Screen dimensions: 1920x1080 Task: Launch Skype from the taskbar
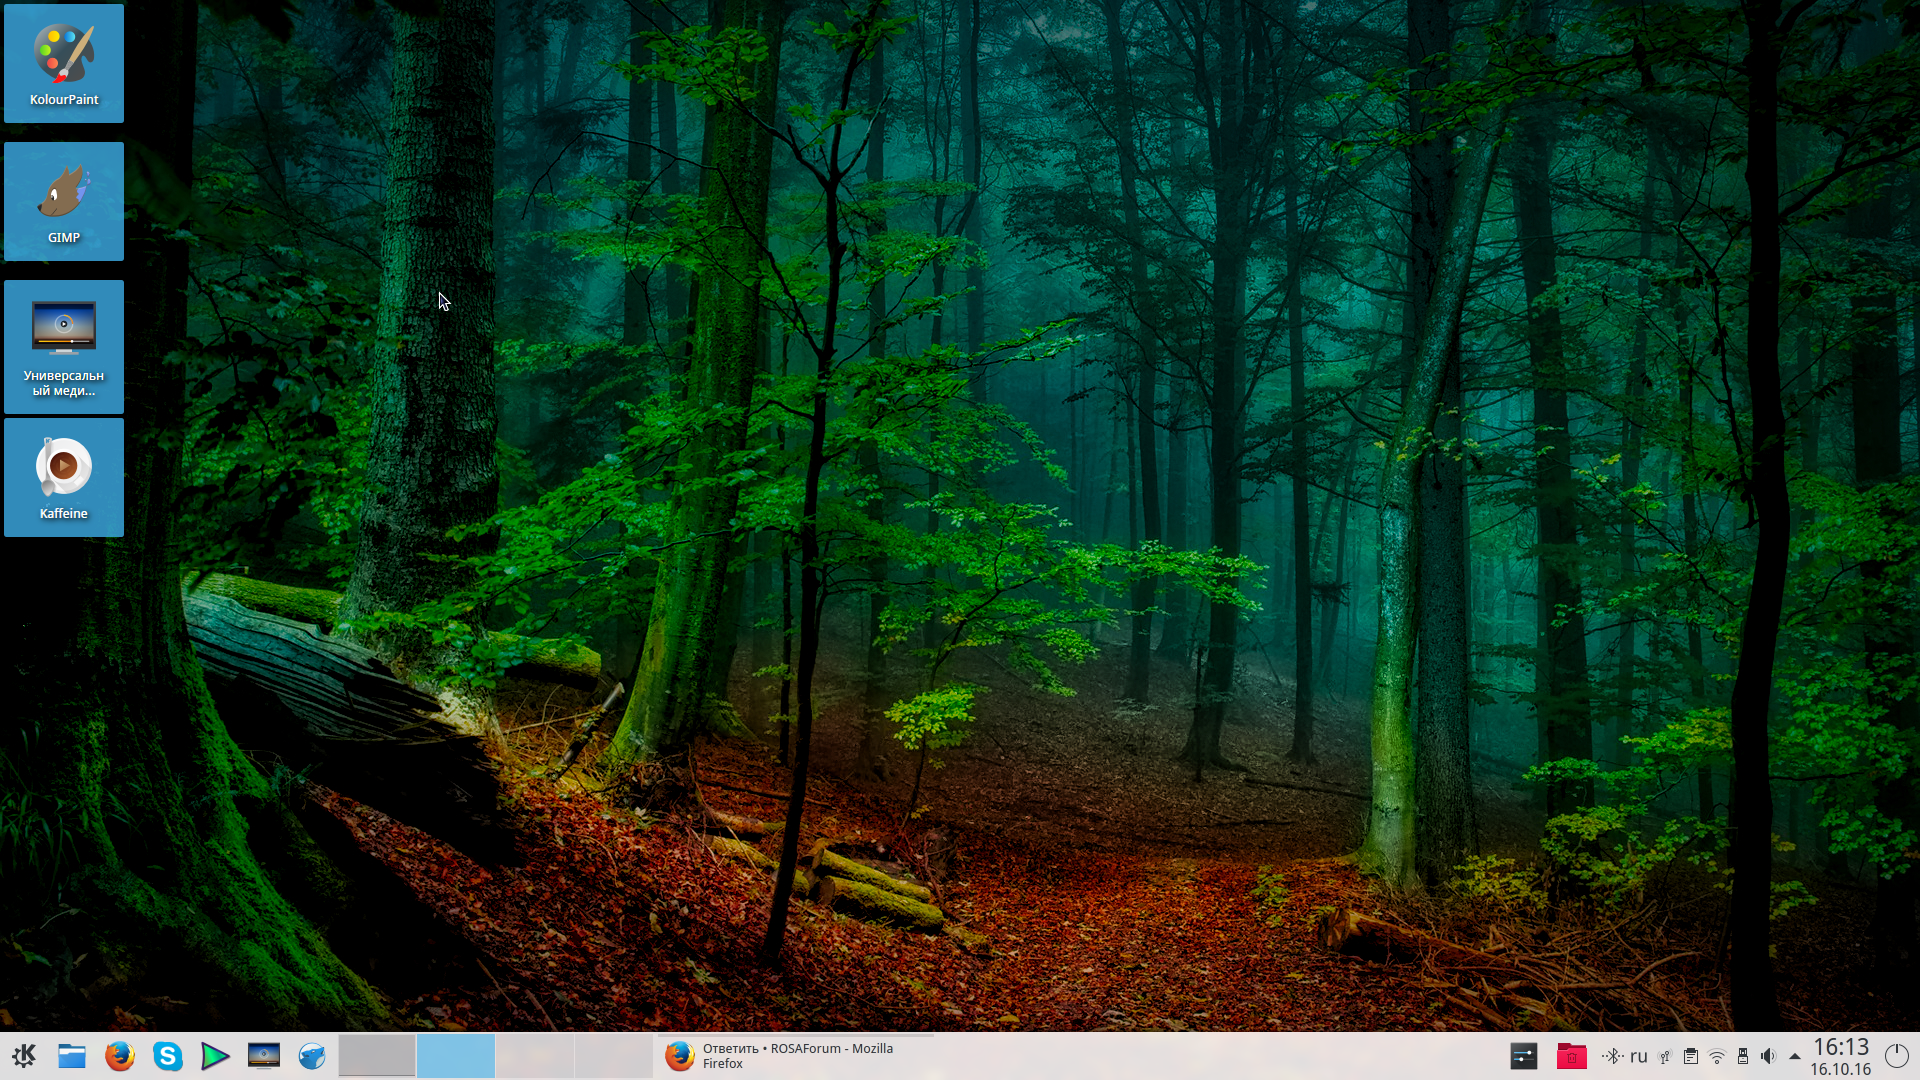coord(167,1056)
